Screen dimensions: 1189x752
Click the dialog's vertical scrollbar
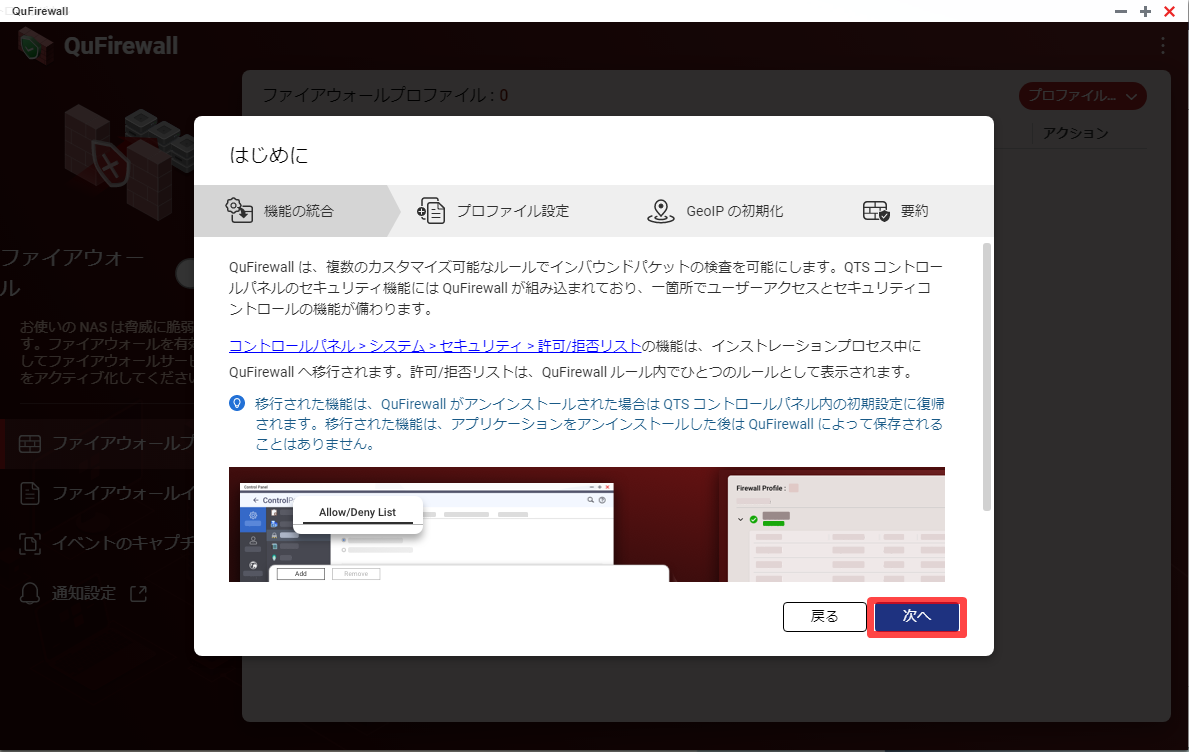click(987, 377)
